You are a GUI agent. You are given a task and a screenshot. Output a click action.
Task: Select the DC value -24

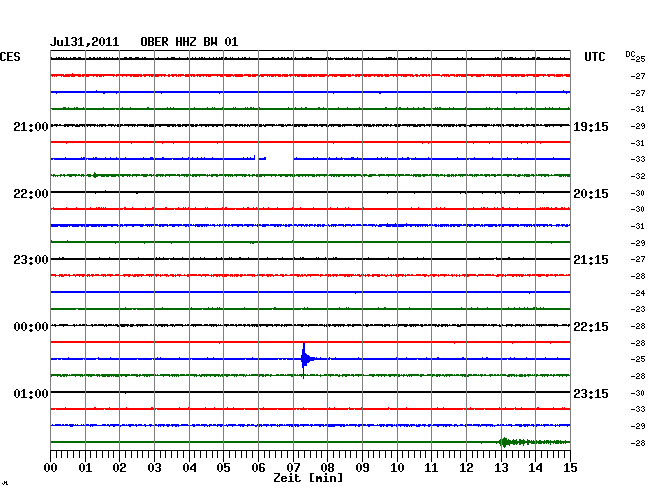point(638,293)
